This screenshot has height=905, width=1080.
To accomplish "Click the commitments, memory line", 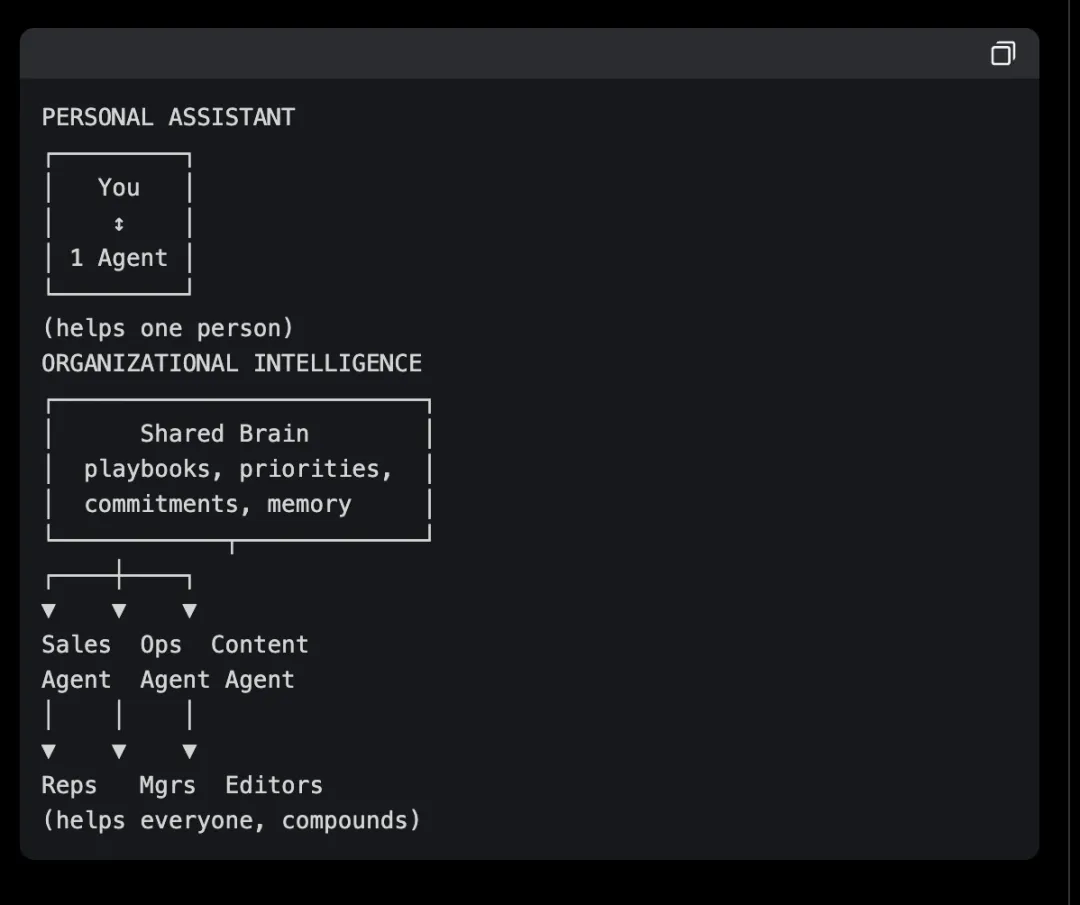I will (217, 504).
